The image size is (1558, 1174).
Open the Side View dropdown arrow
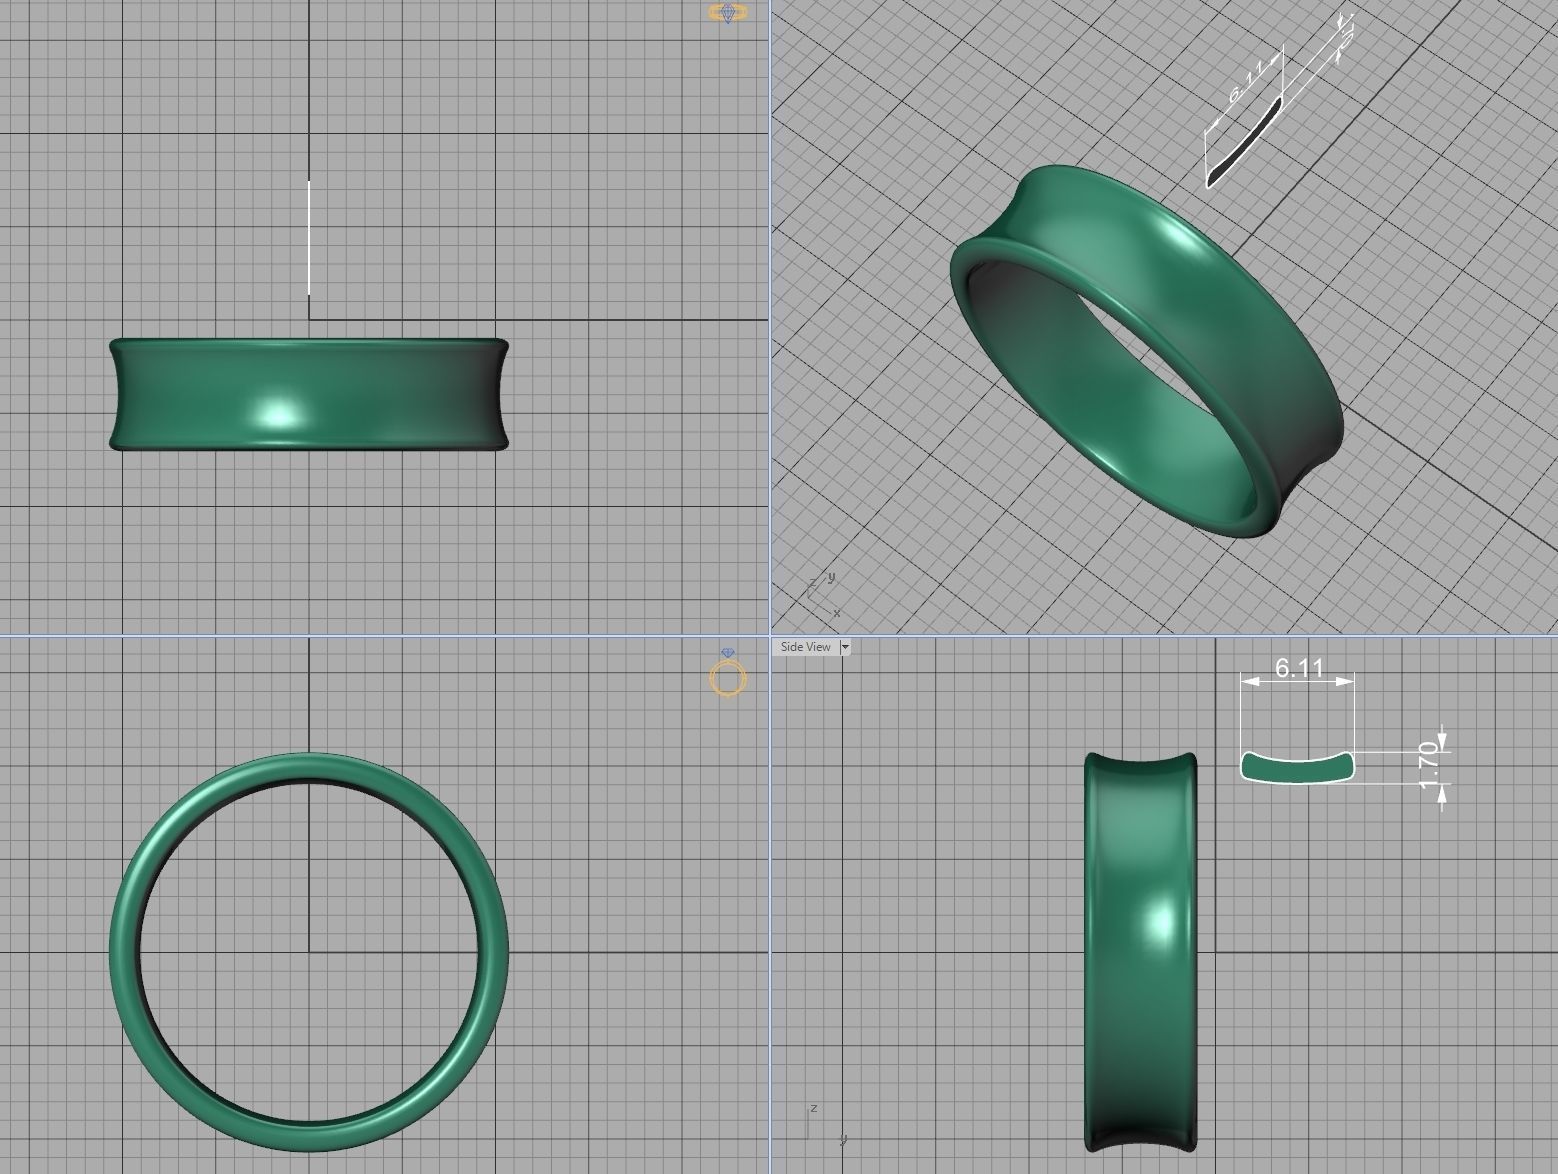(x=845, y=647)
